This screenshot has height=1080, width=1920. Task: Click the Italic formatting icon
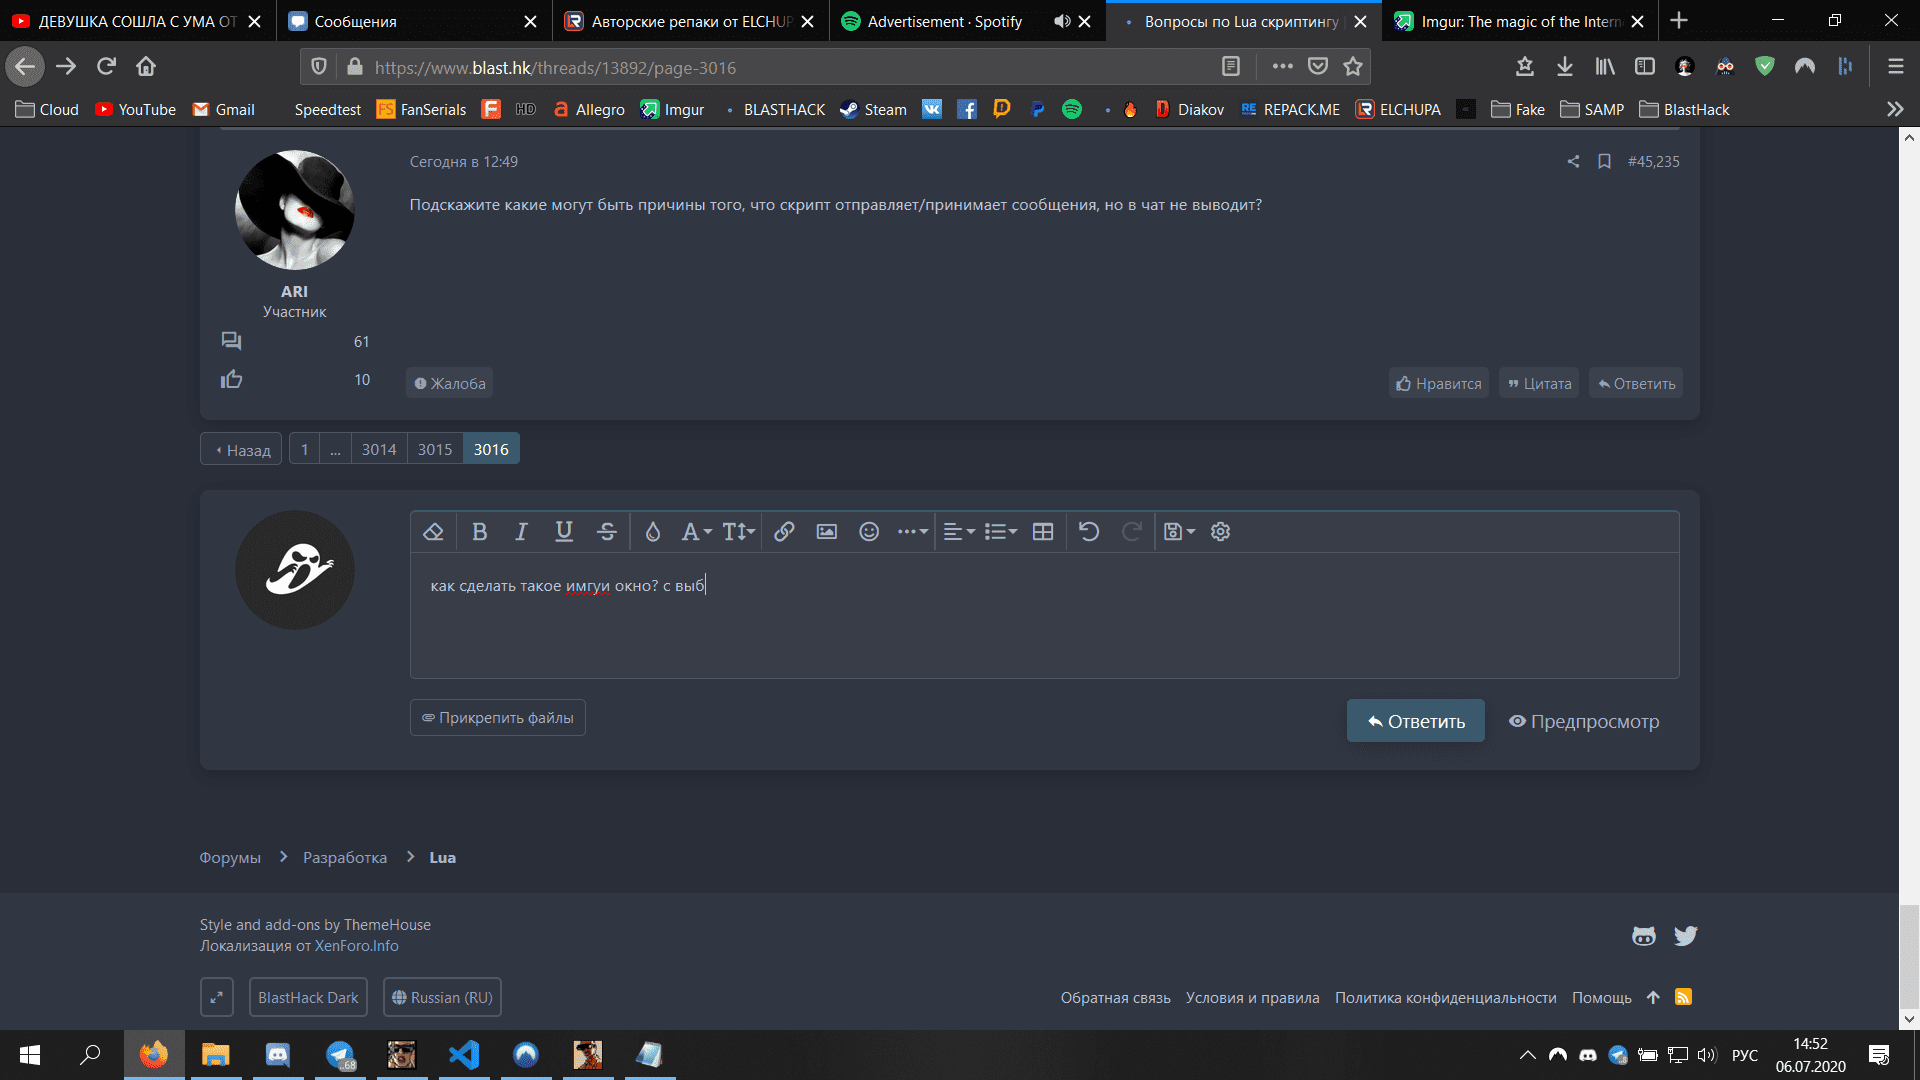(x=521, y=532)
